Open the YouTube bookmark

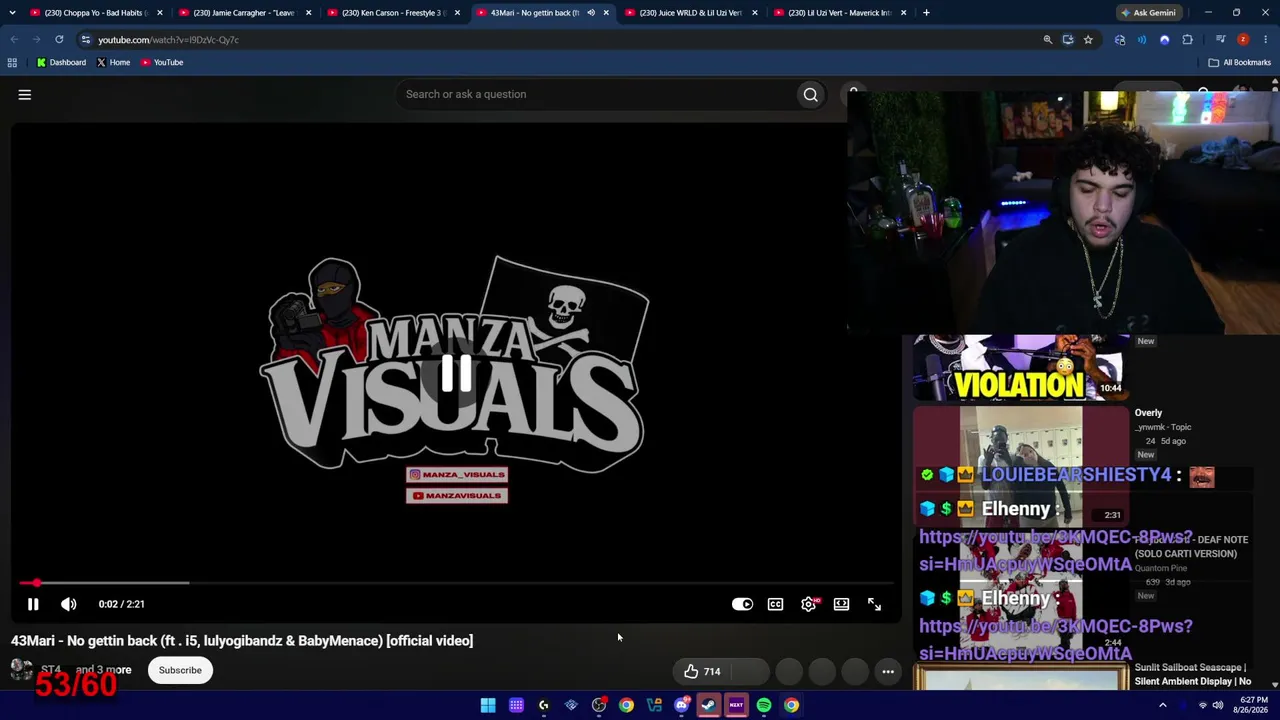click(x=162, y=62)
